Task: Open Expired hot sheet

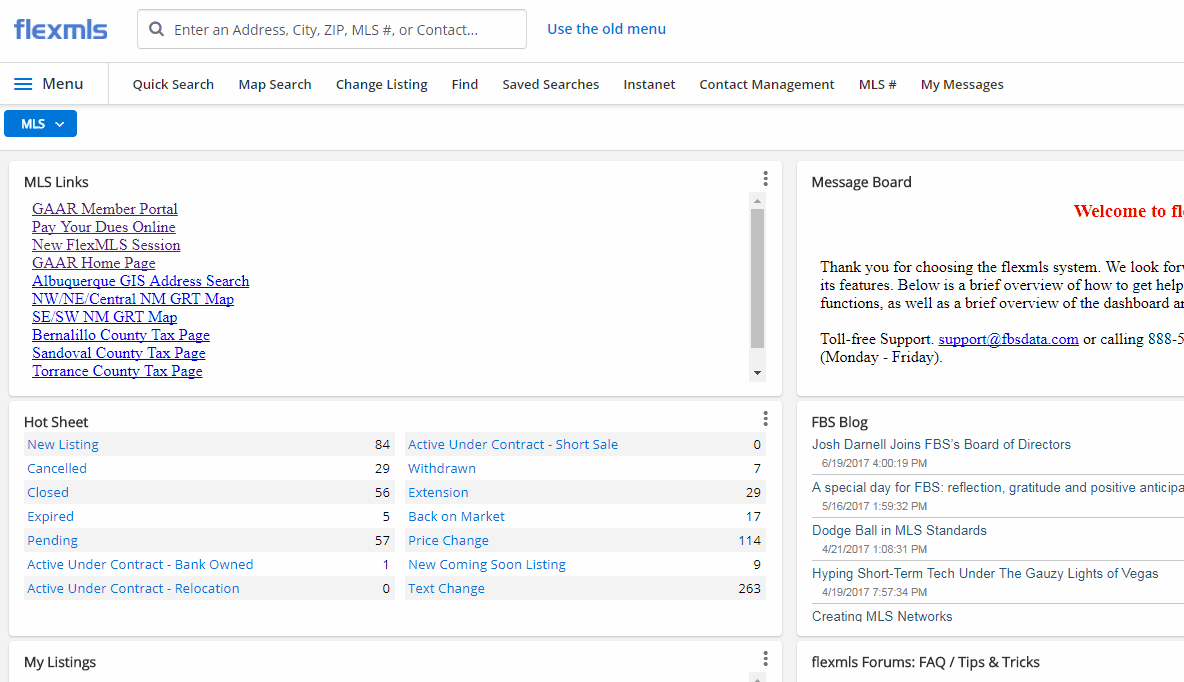Action: point(51,517)
